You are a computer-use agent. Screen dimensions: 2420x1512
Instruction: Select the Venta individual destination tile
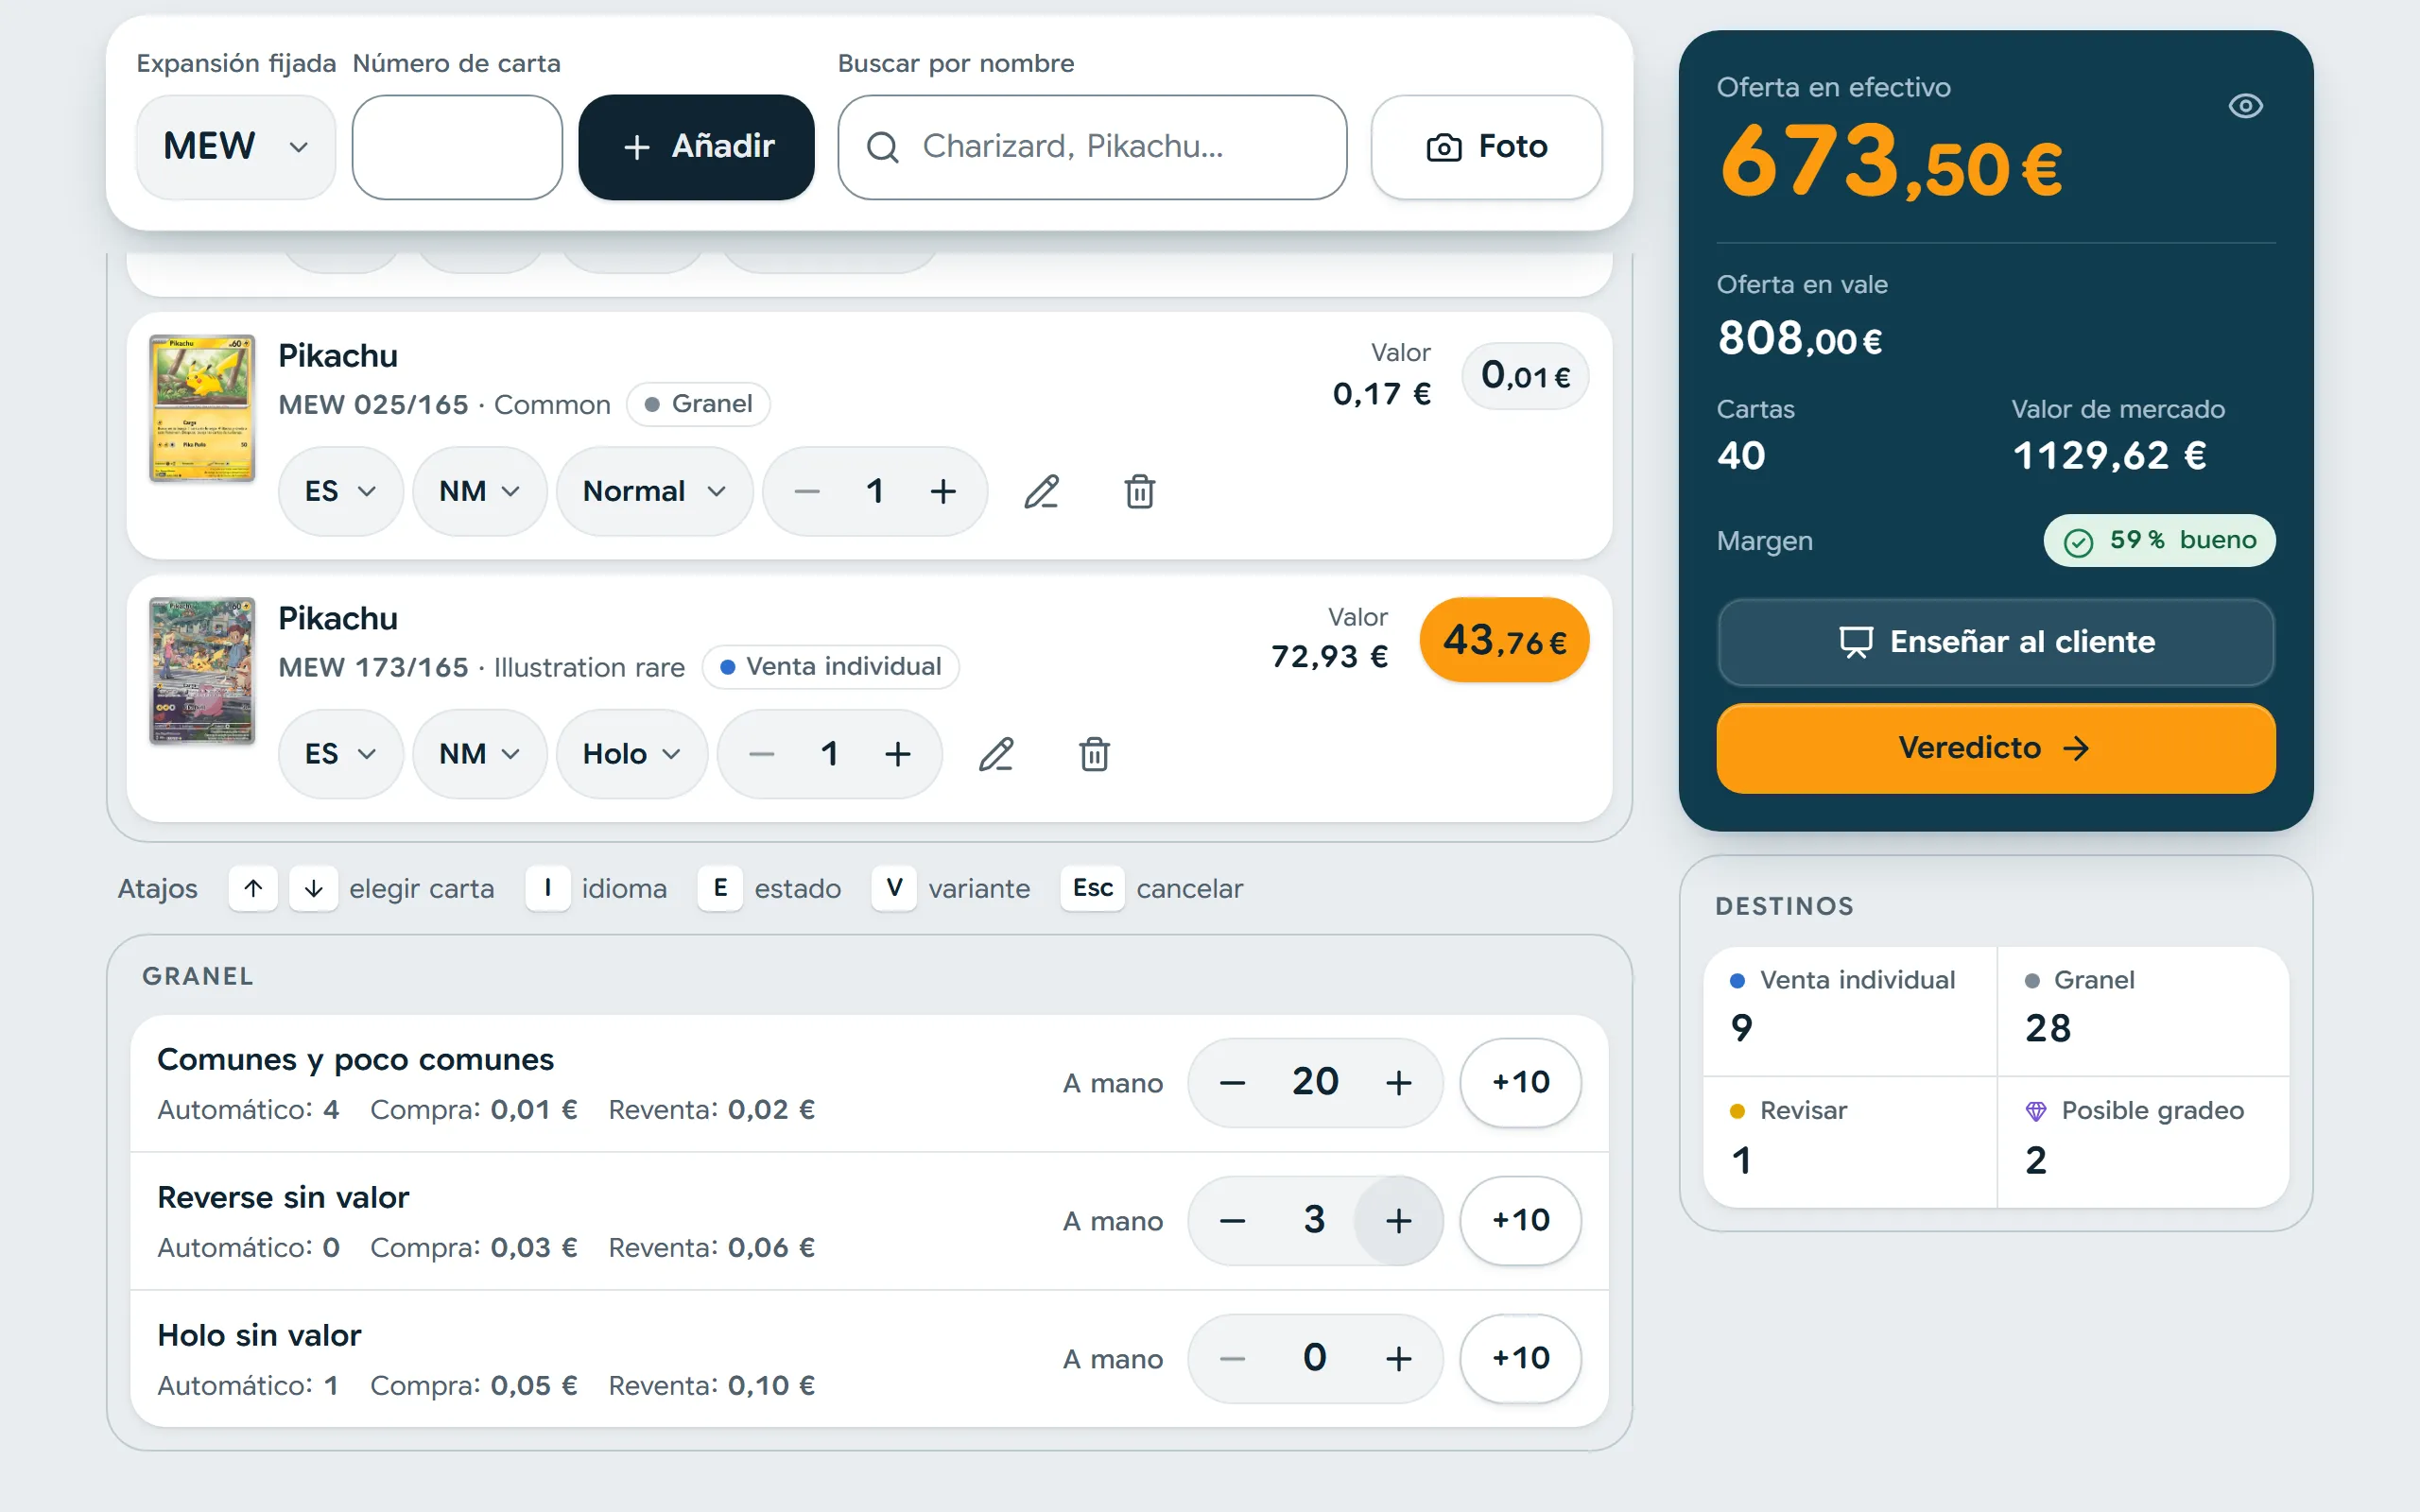click(1850, 1011)
